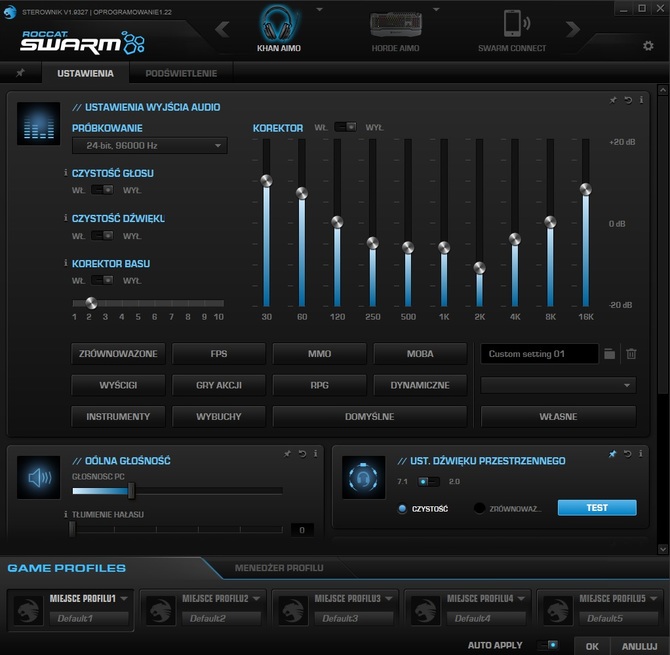Image resolution: width=670 pixels, height=655 pixels.
Task: Apply the MMO equalizer preset
Action: point(320,354)
